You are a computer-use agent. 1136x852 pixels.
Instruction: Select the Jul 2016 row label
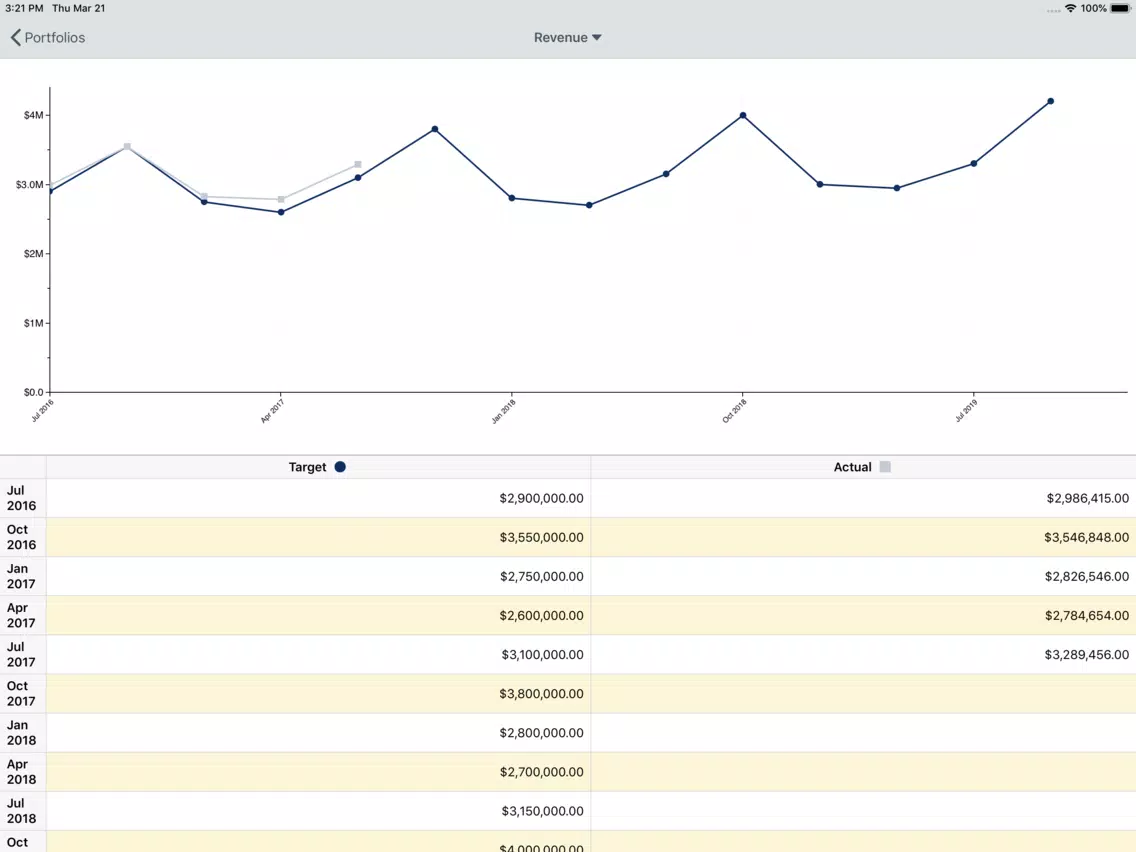(21, 498)
